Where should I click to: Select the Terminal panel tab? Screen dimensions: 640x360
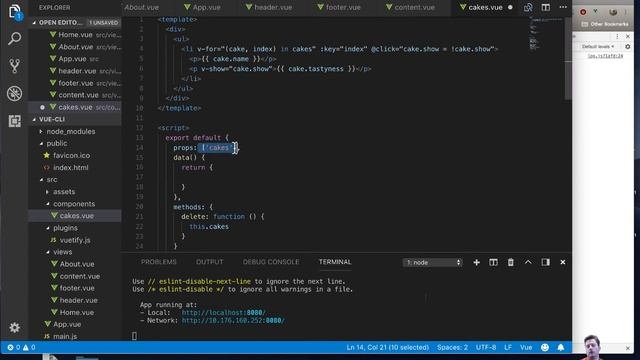[x=335, y=262]
